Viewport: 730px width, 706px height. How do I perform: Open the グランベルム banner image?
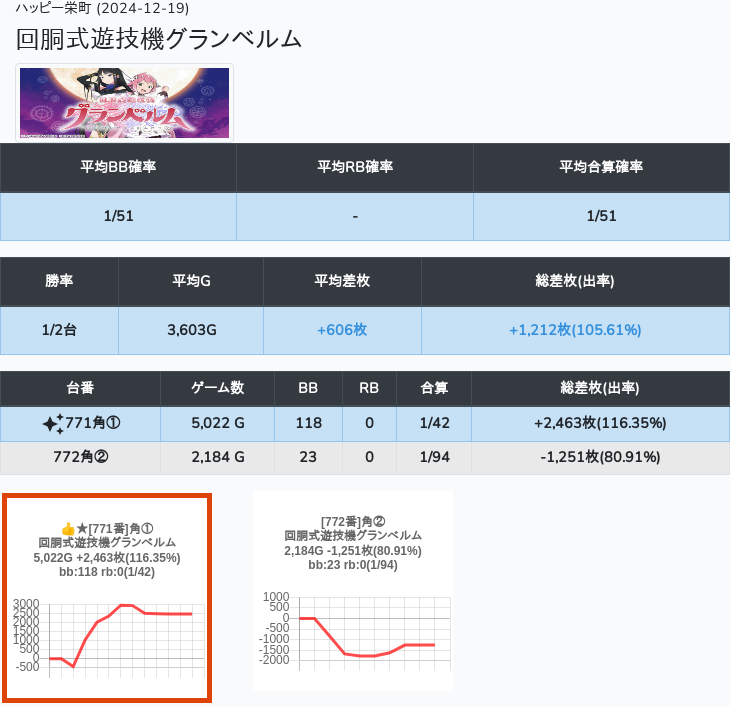pos(125,103)
